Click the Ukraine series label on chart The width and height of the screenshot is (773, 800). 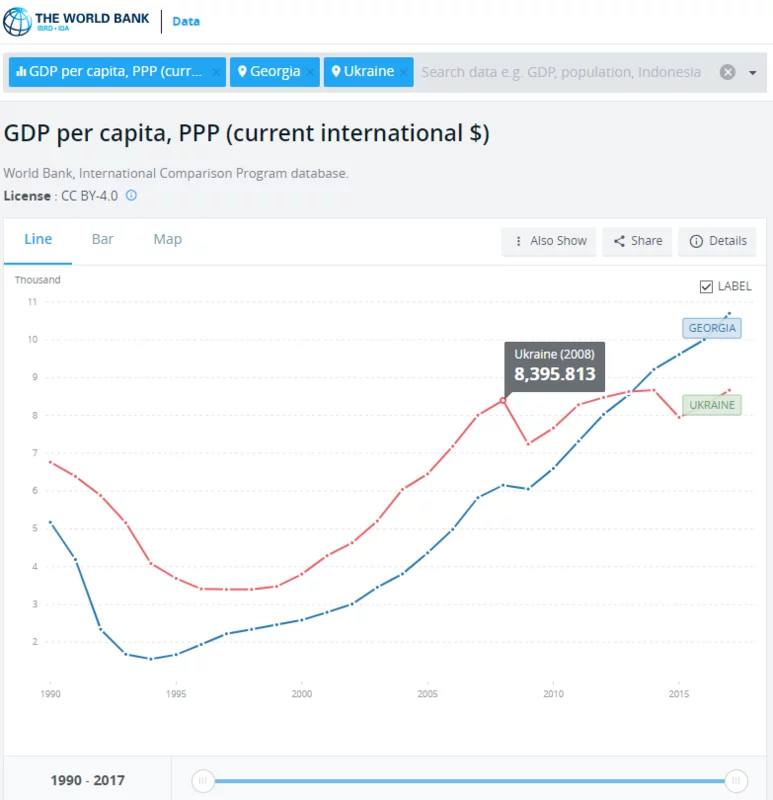[711, 405]
